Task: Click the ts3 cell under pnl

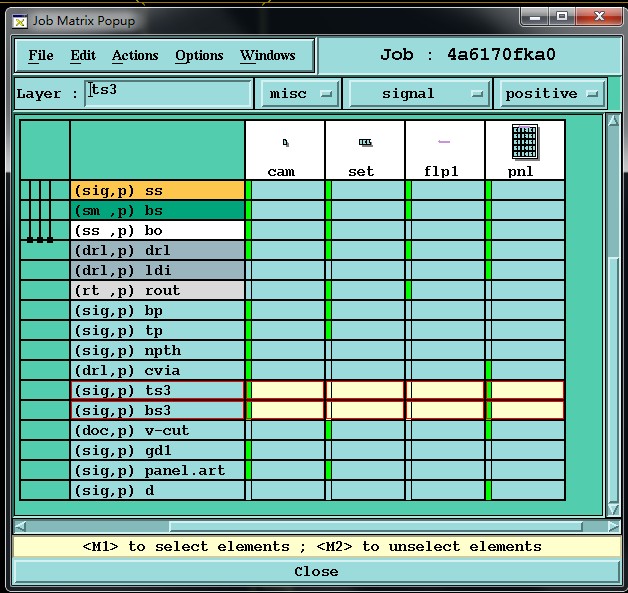Action: (525, 390)
